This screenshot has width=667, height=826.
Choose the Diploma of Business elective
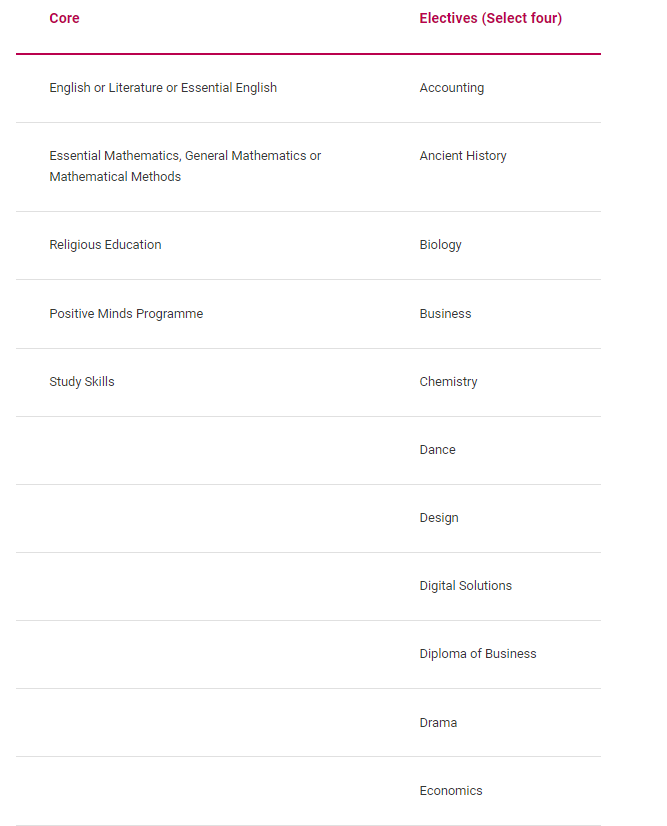pyautogui.click(x=477, y=654)
